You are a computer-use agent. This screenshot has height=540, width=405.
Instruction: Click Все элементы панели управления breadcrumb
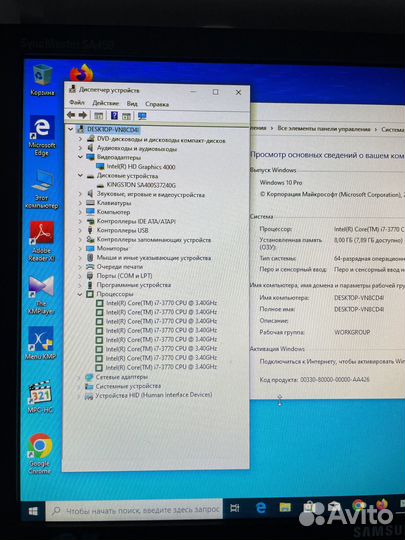coord(324,129)
